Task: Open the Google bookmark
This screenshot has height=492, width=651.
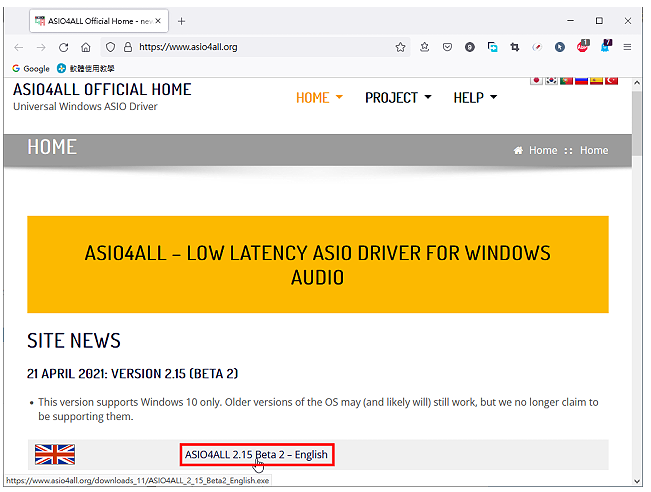Action: (31, 69)
